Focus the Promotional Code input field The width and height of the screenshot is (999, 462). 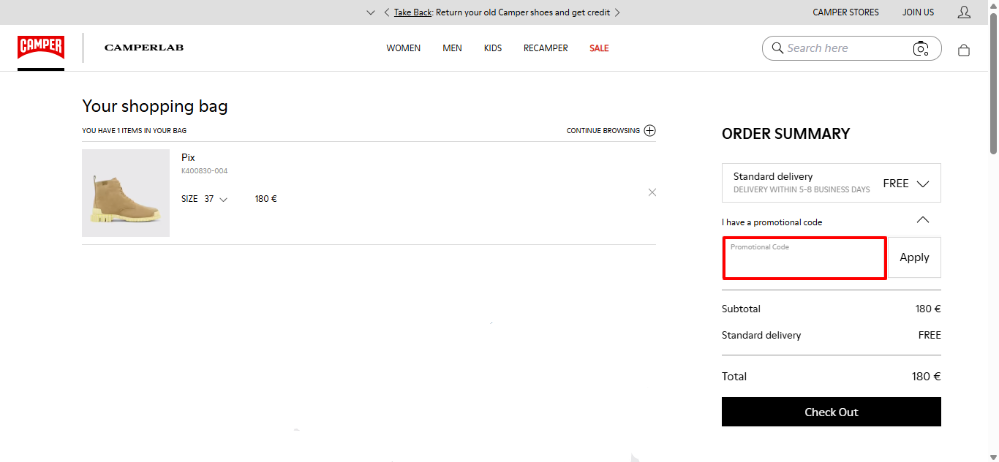coord(804,259)
